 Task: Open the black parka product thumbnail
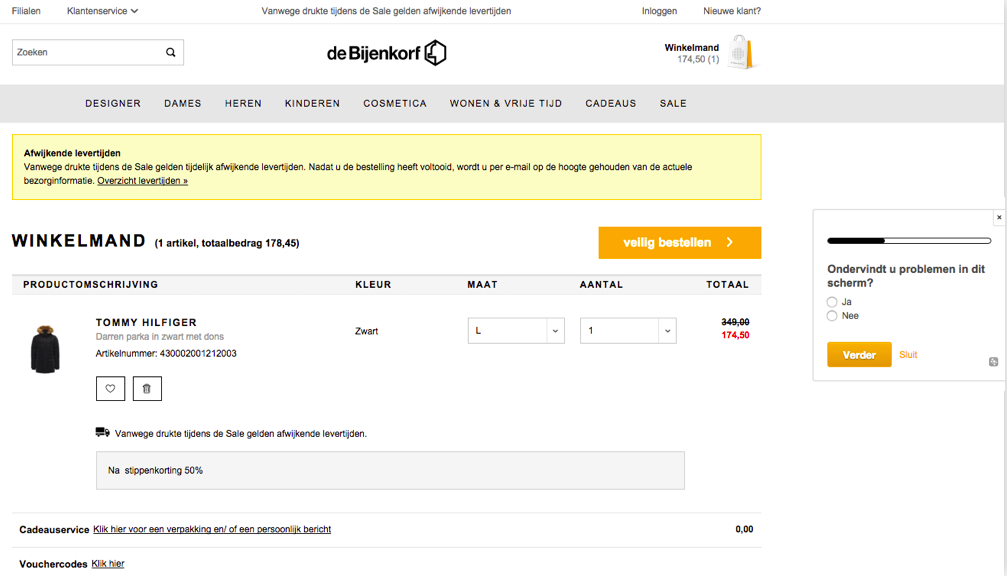click(45, 349)
